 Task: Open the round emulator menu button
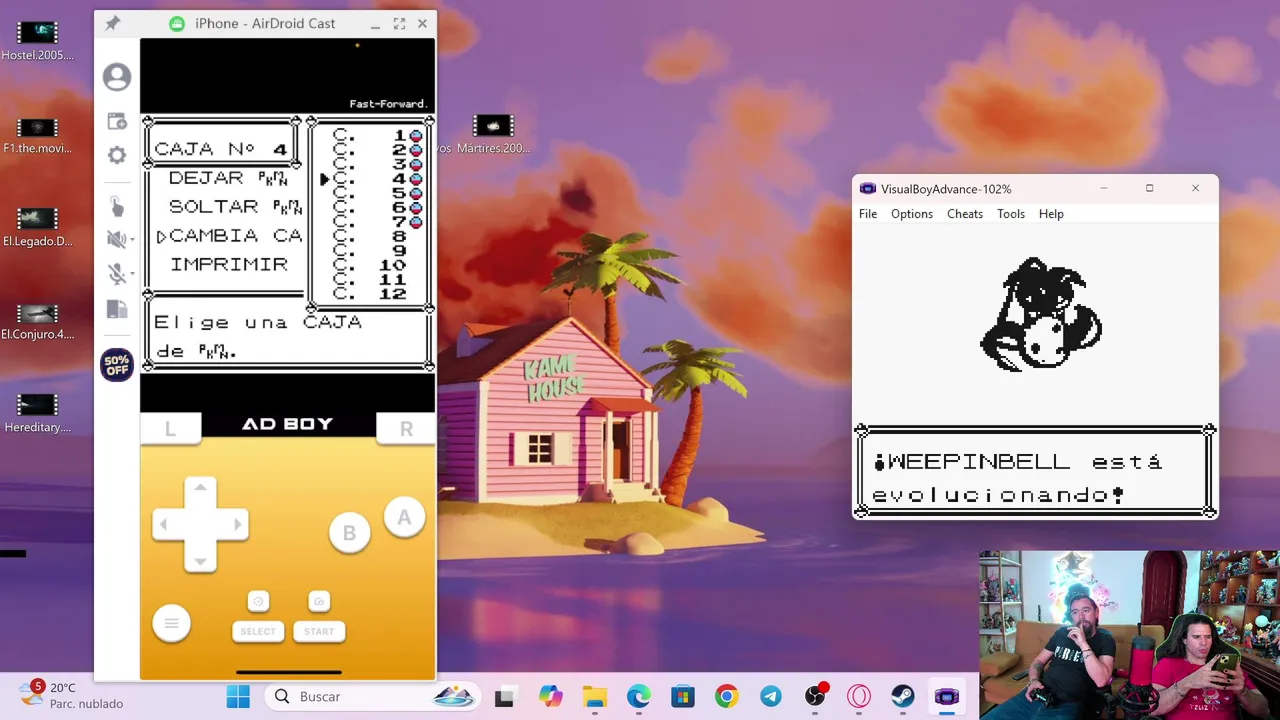coord(171,624)
